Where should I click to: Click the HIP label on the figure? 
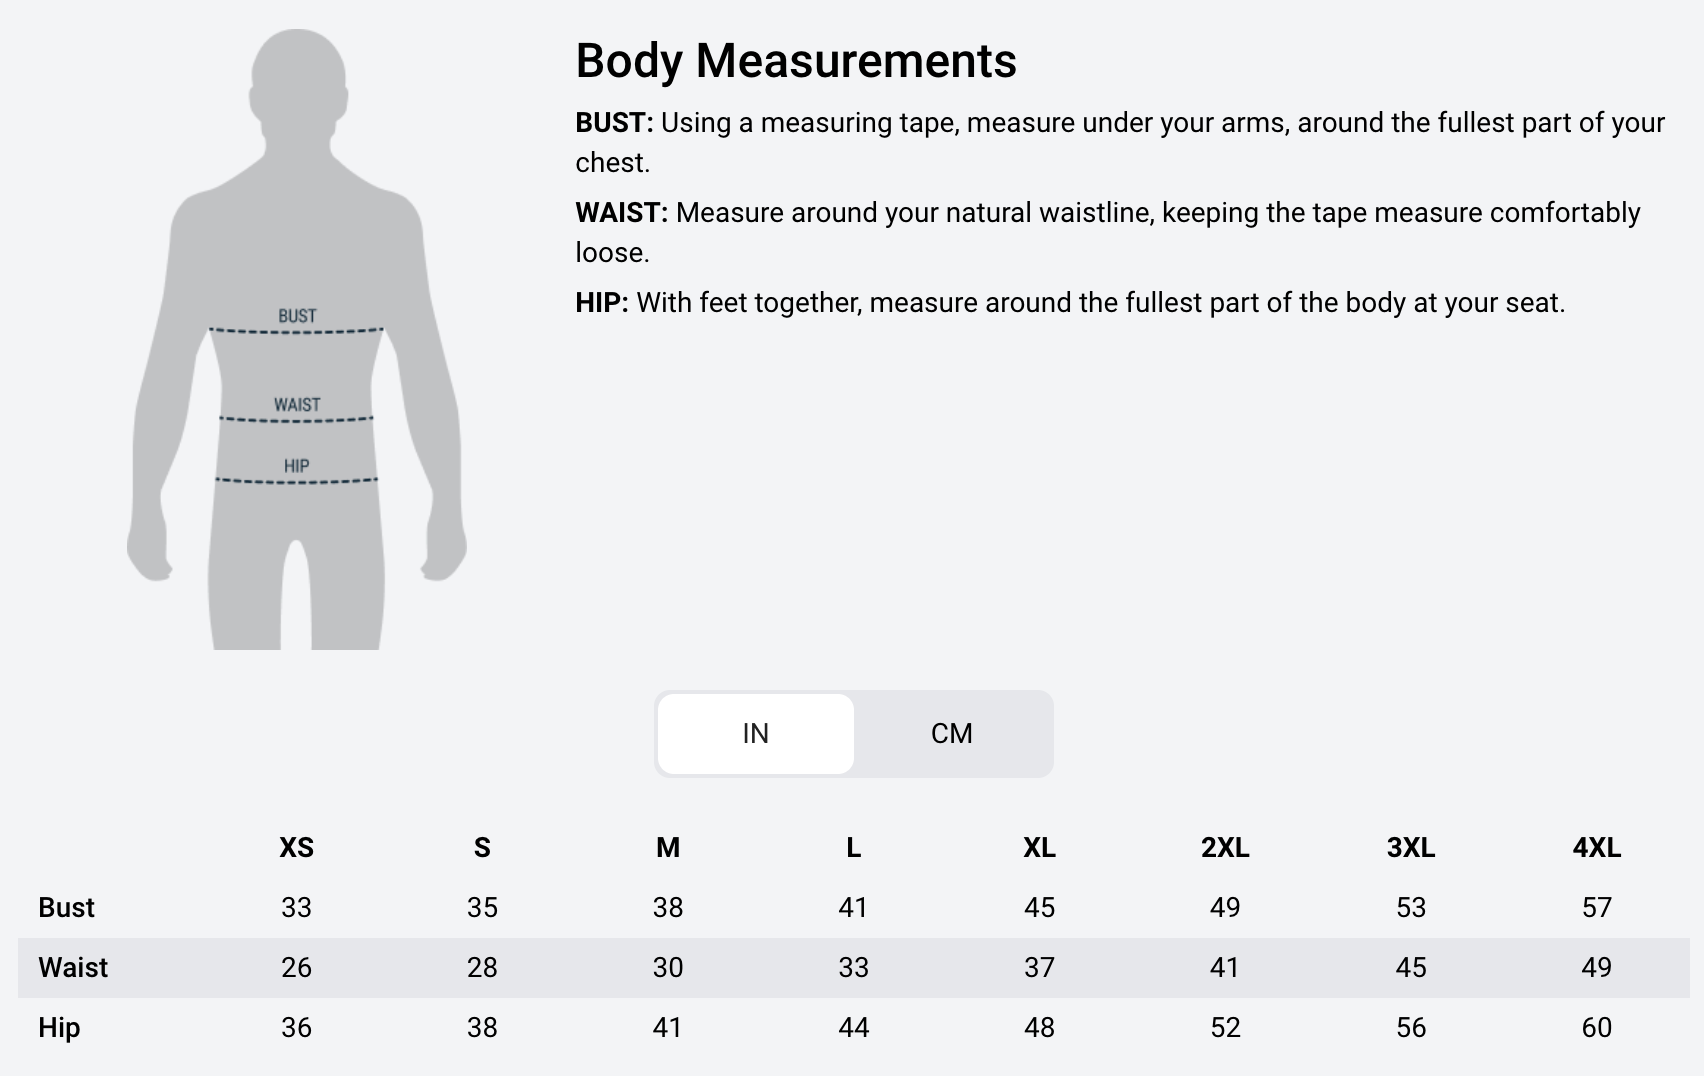point(296,466)
